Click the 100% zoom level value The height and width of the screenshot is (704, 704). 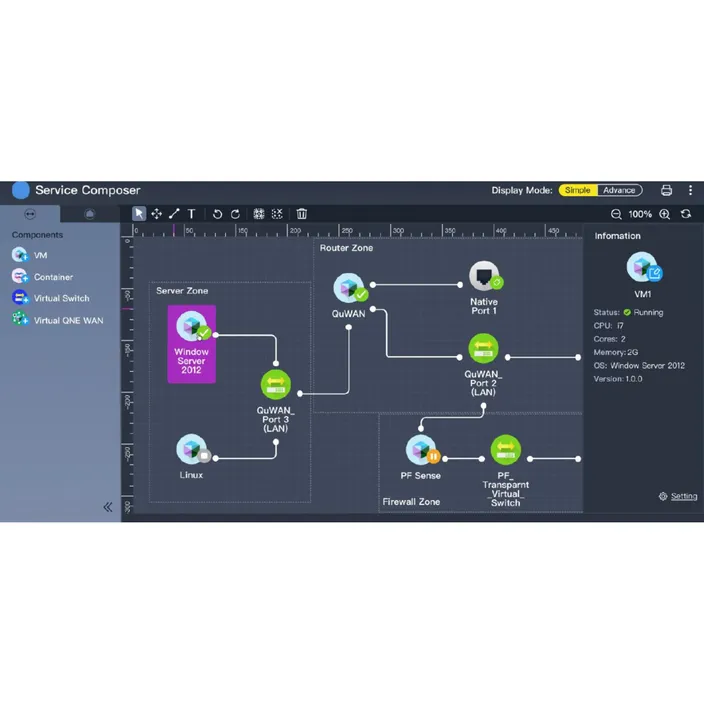point(640,214)
